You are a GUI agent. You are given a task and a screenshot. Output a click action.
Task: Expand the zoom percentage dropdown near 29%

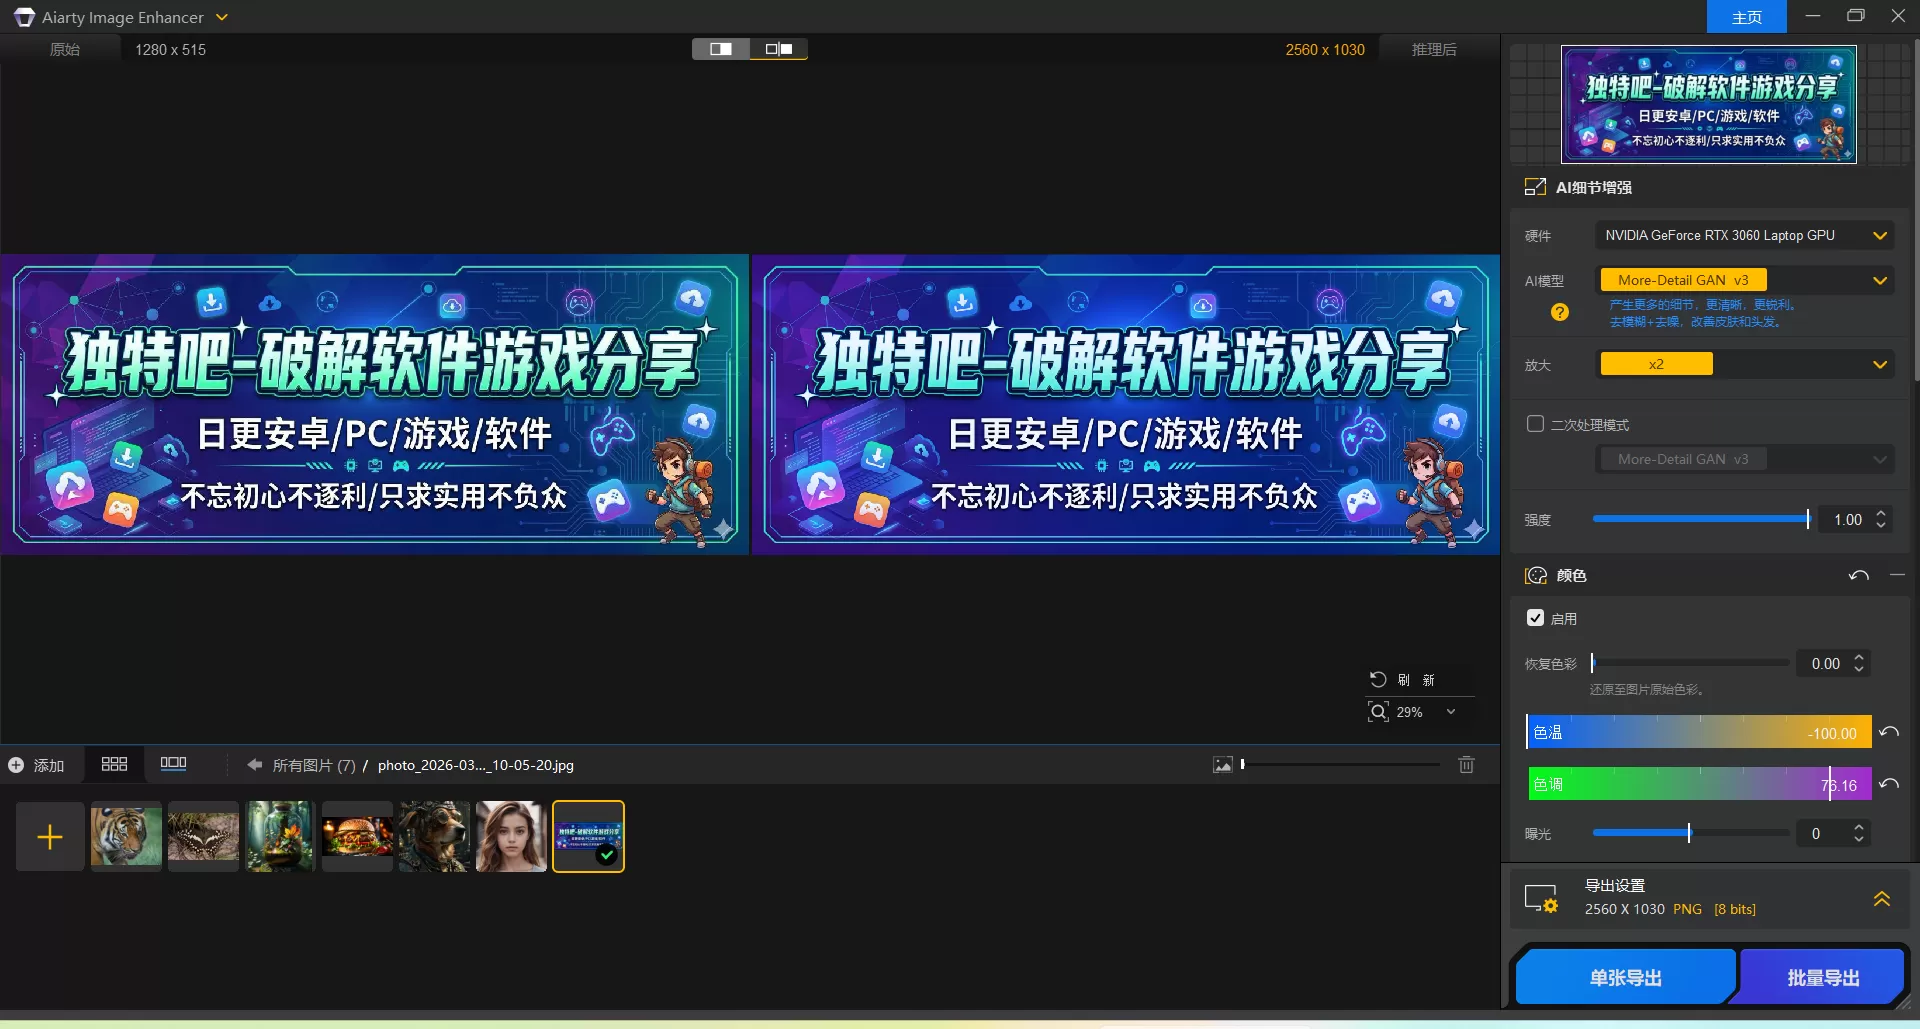[x=1450, y=712]
